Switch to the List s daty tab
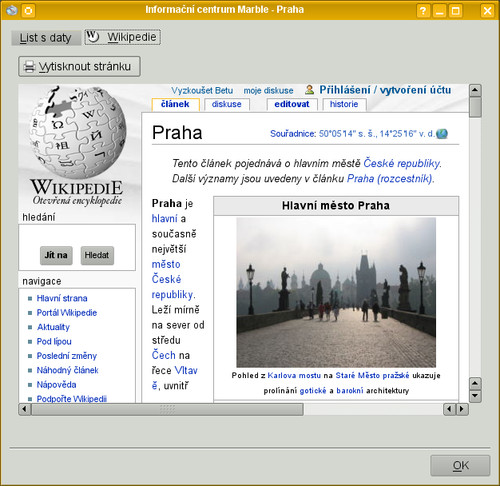500x486 pixels. click(46, 38)
